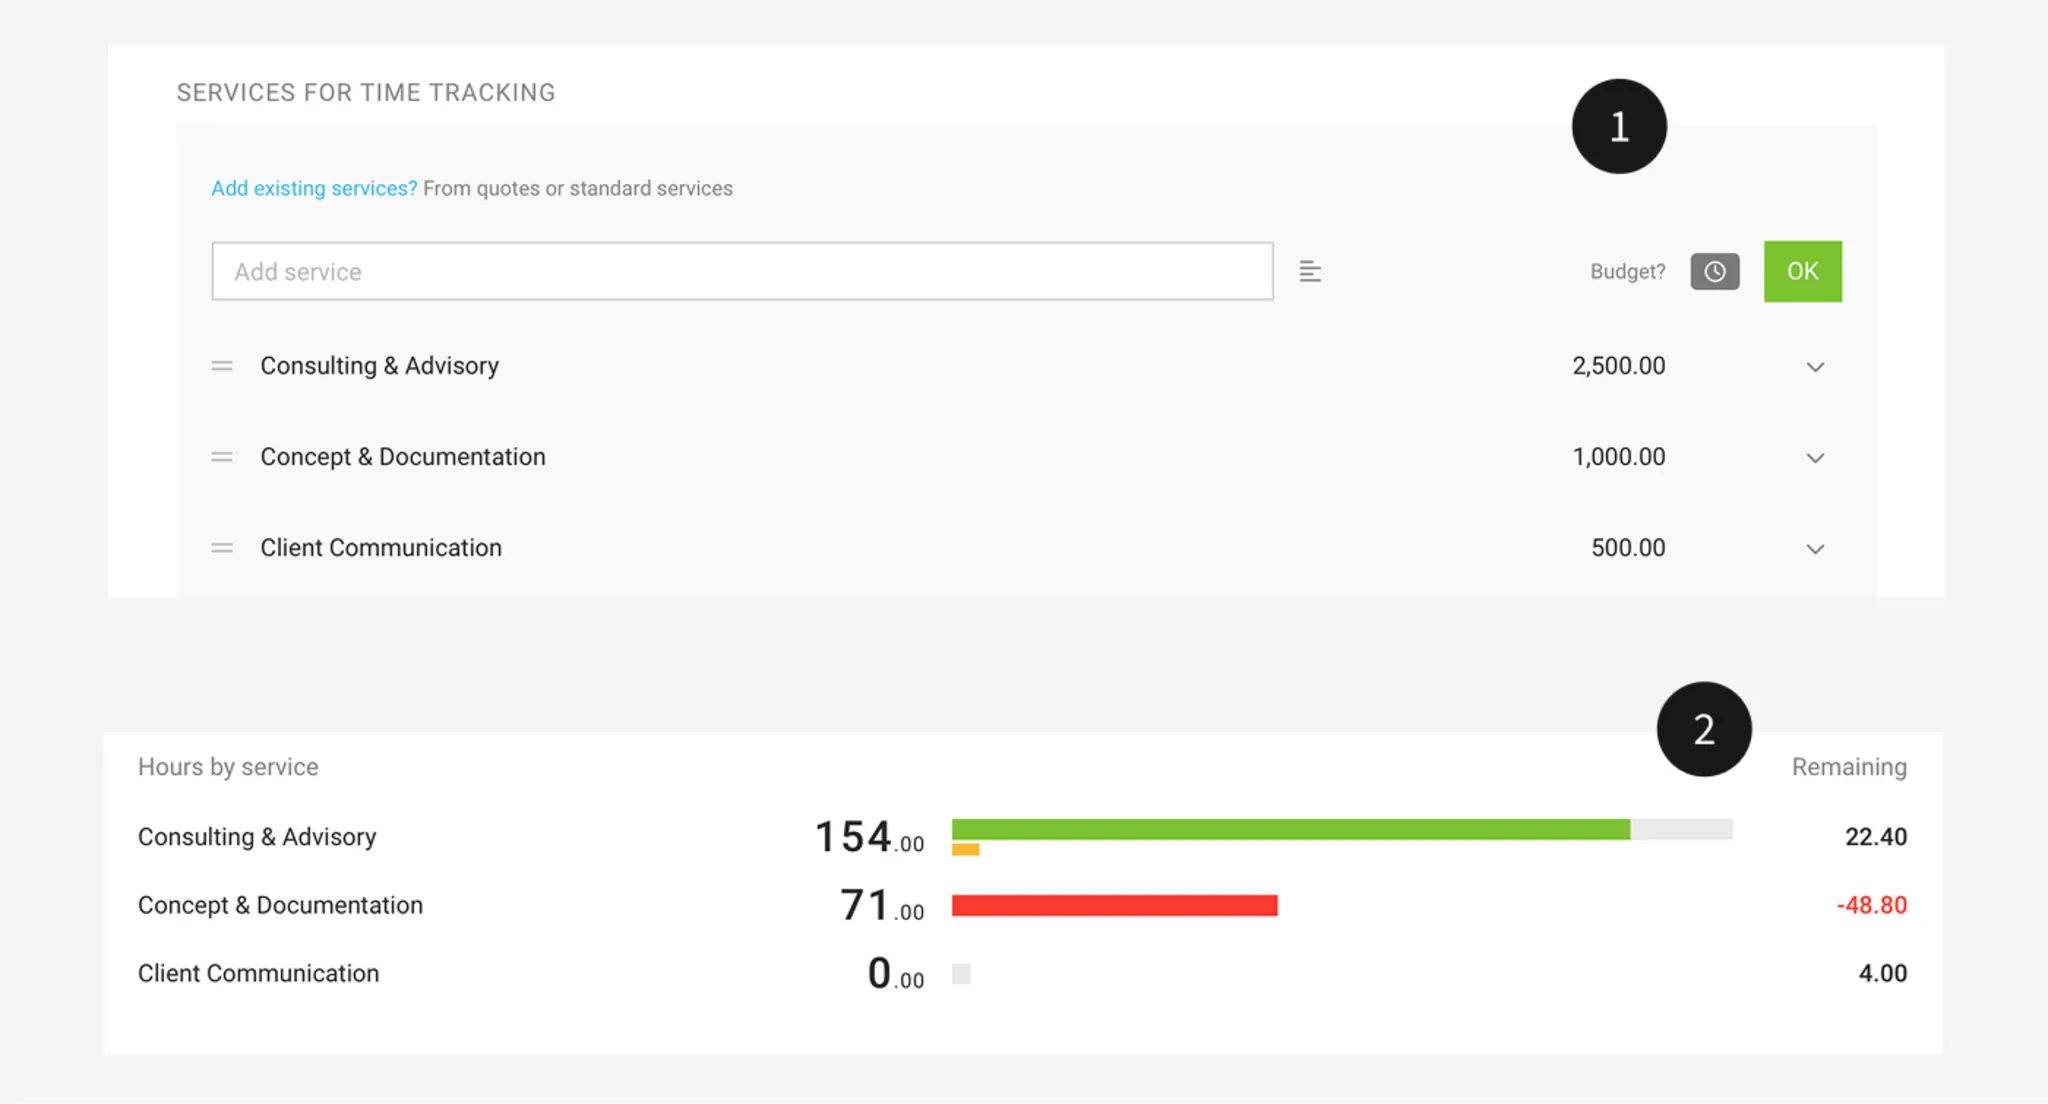
Task: Click the 71.00 hours value
Action: coord(882,905)
